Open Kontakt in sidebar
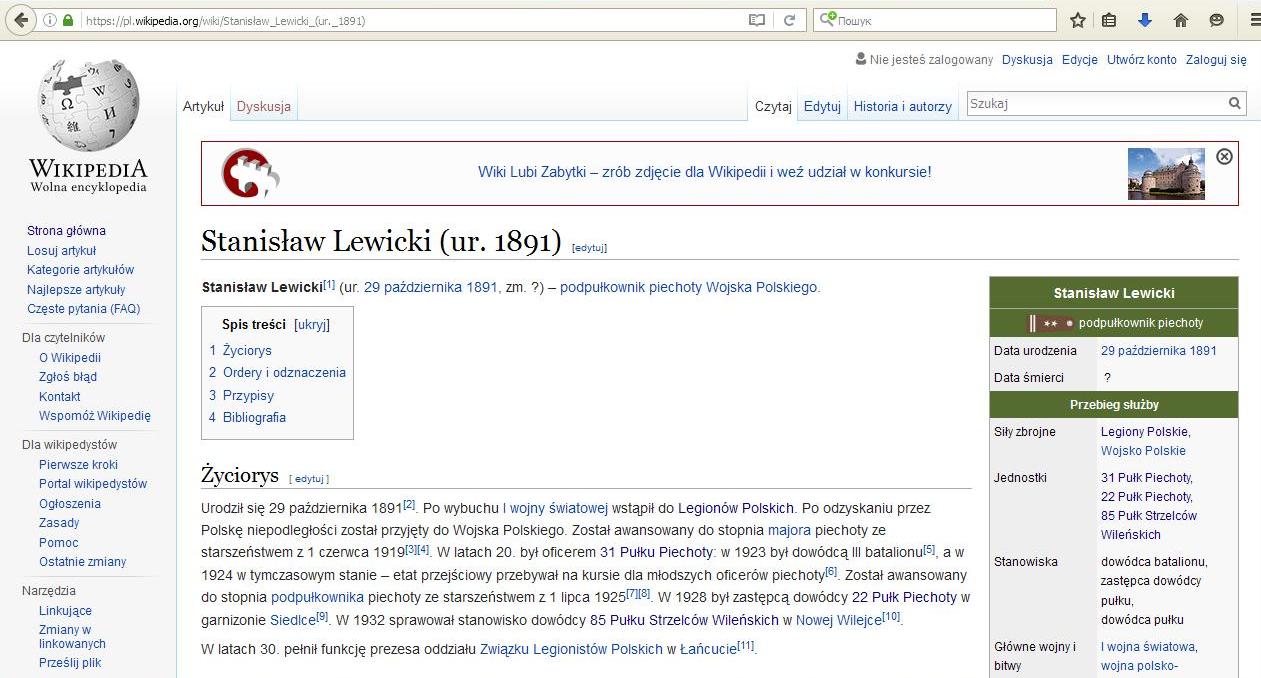Screen dimensions: 1261x678 click(x=59, y=396)
